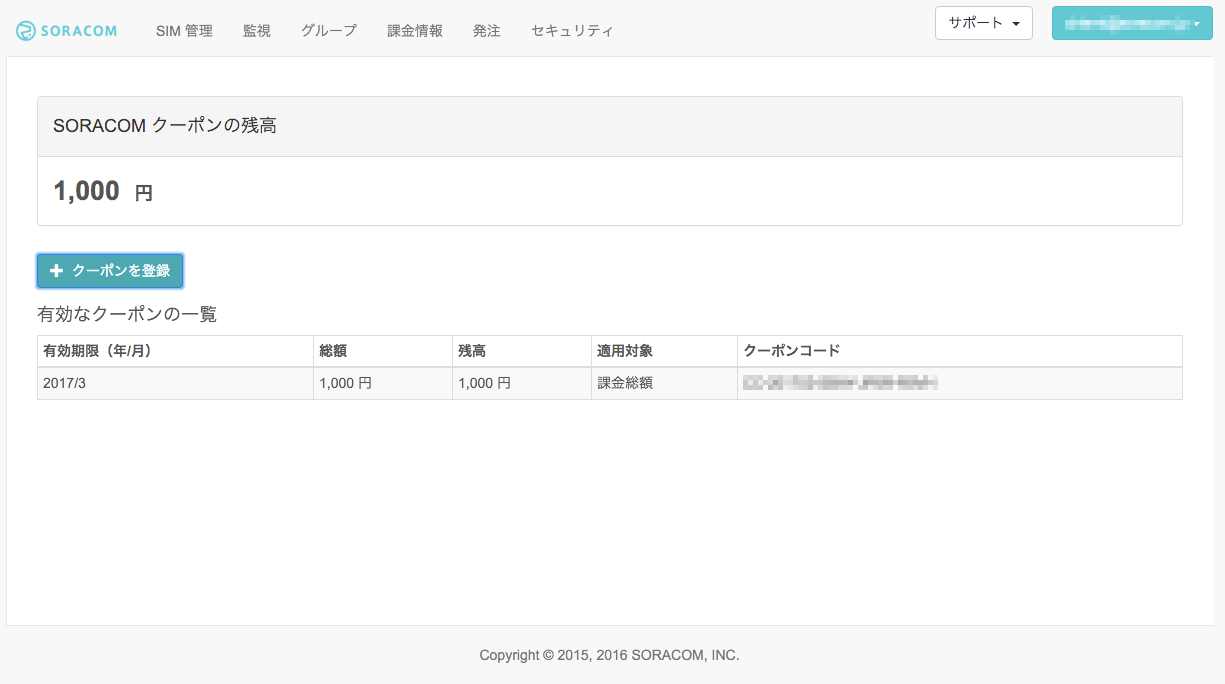The height and width of the screenshot is (684, 1225).
Task: Click the 適用対象 column header
Action: 664,351
